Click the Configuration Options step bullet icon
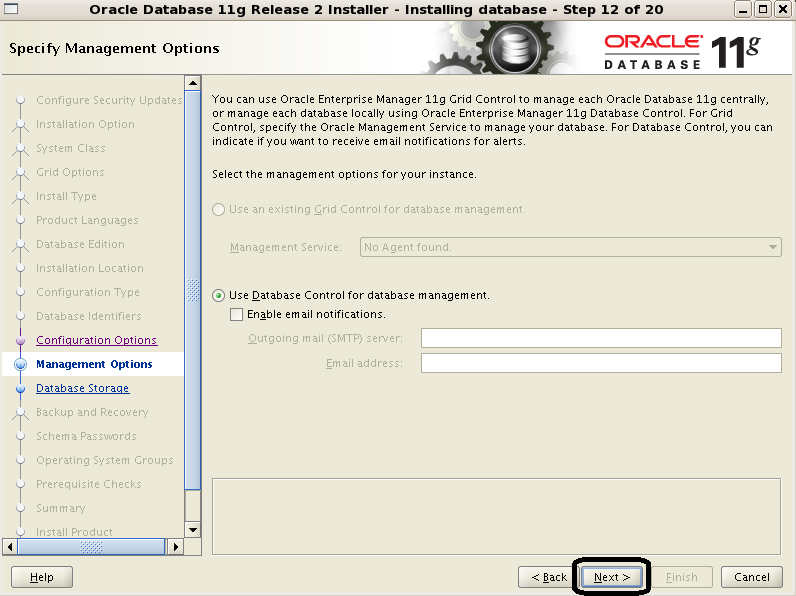 point(20,341)
